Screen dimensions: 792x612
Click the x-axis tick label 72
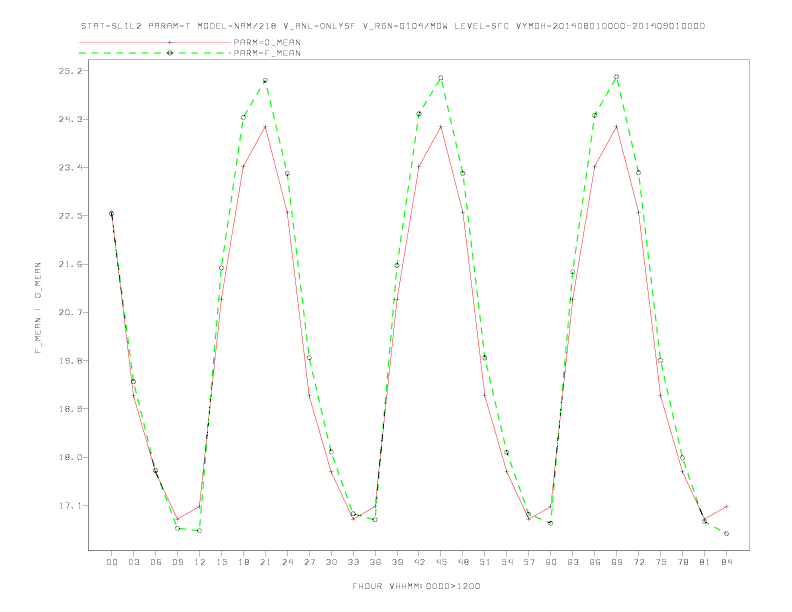coord(638,562)
